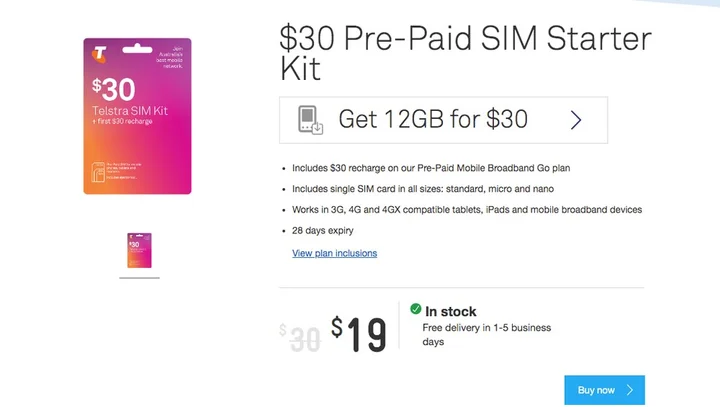Screen dimensions: 720x407
Task: Click the mobile device icon in the banner
Action: pyautogui.click(x=311, y=120)
